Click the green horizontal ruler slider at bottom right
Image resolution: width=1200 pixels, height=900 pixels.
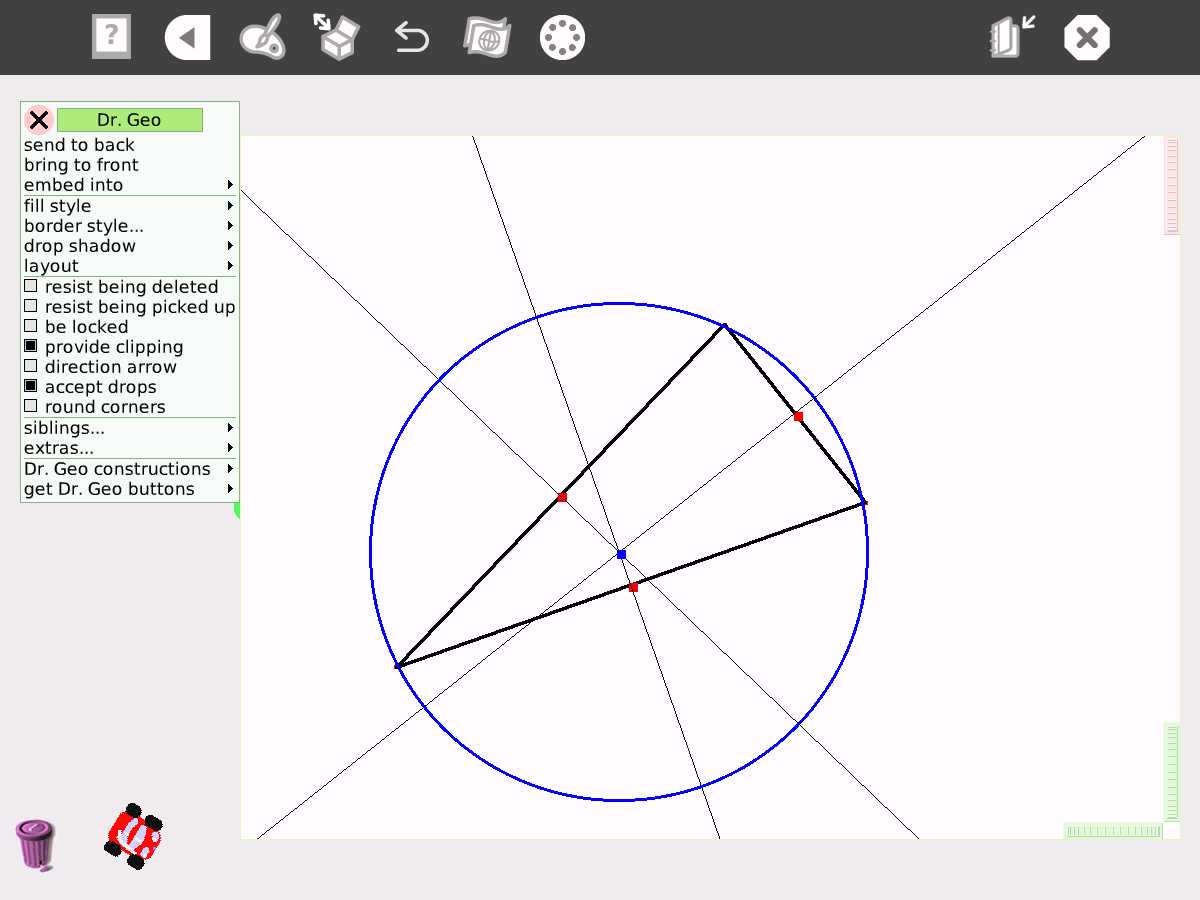(1113, 831)
